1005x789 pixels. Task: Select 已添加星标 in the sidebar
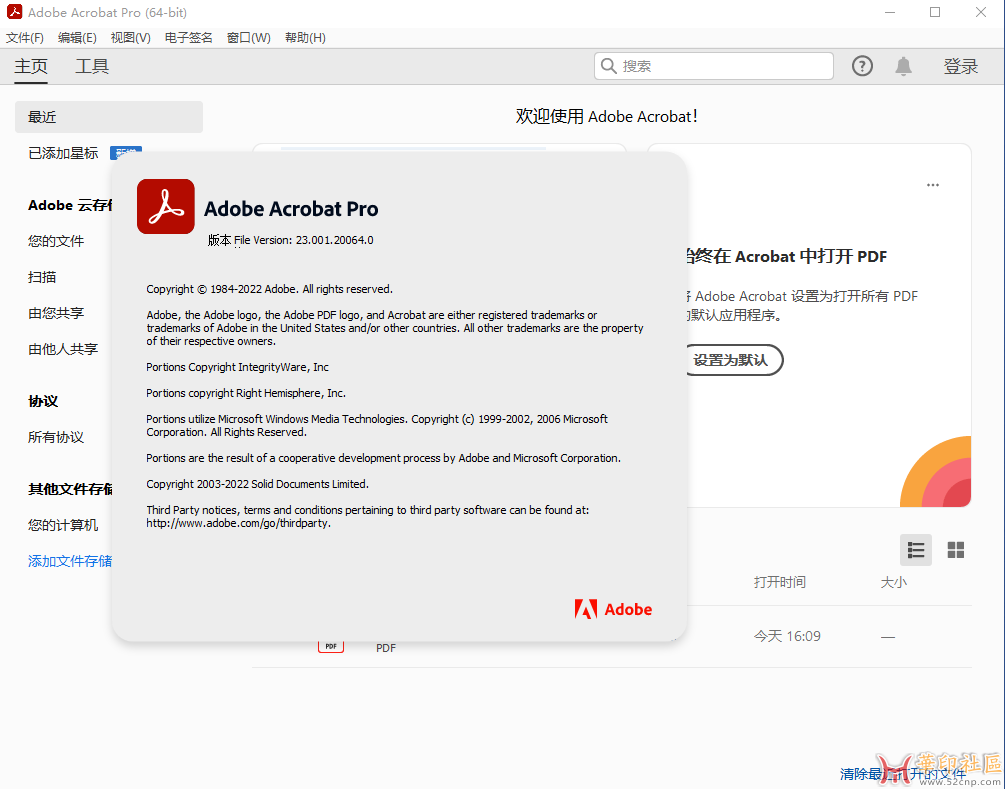tap(63, 153)
